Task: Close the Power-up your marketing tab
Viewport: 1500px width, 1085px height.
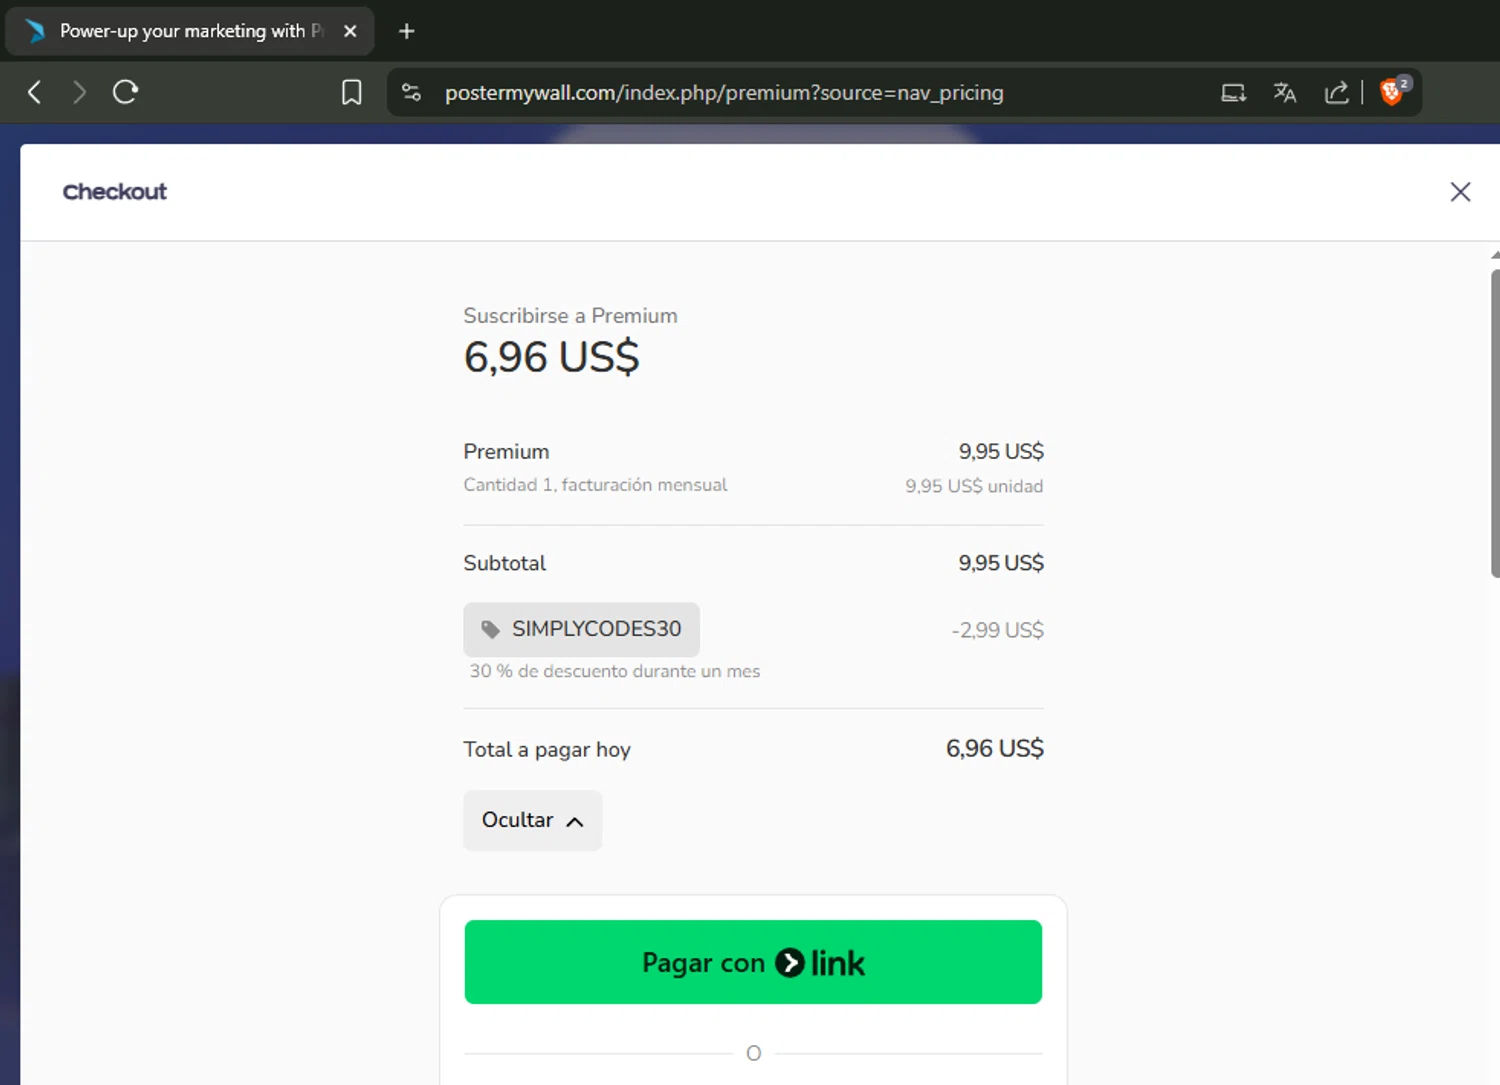Action: pos(350,32)
